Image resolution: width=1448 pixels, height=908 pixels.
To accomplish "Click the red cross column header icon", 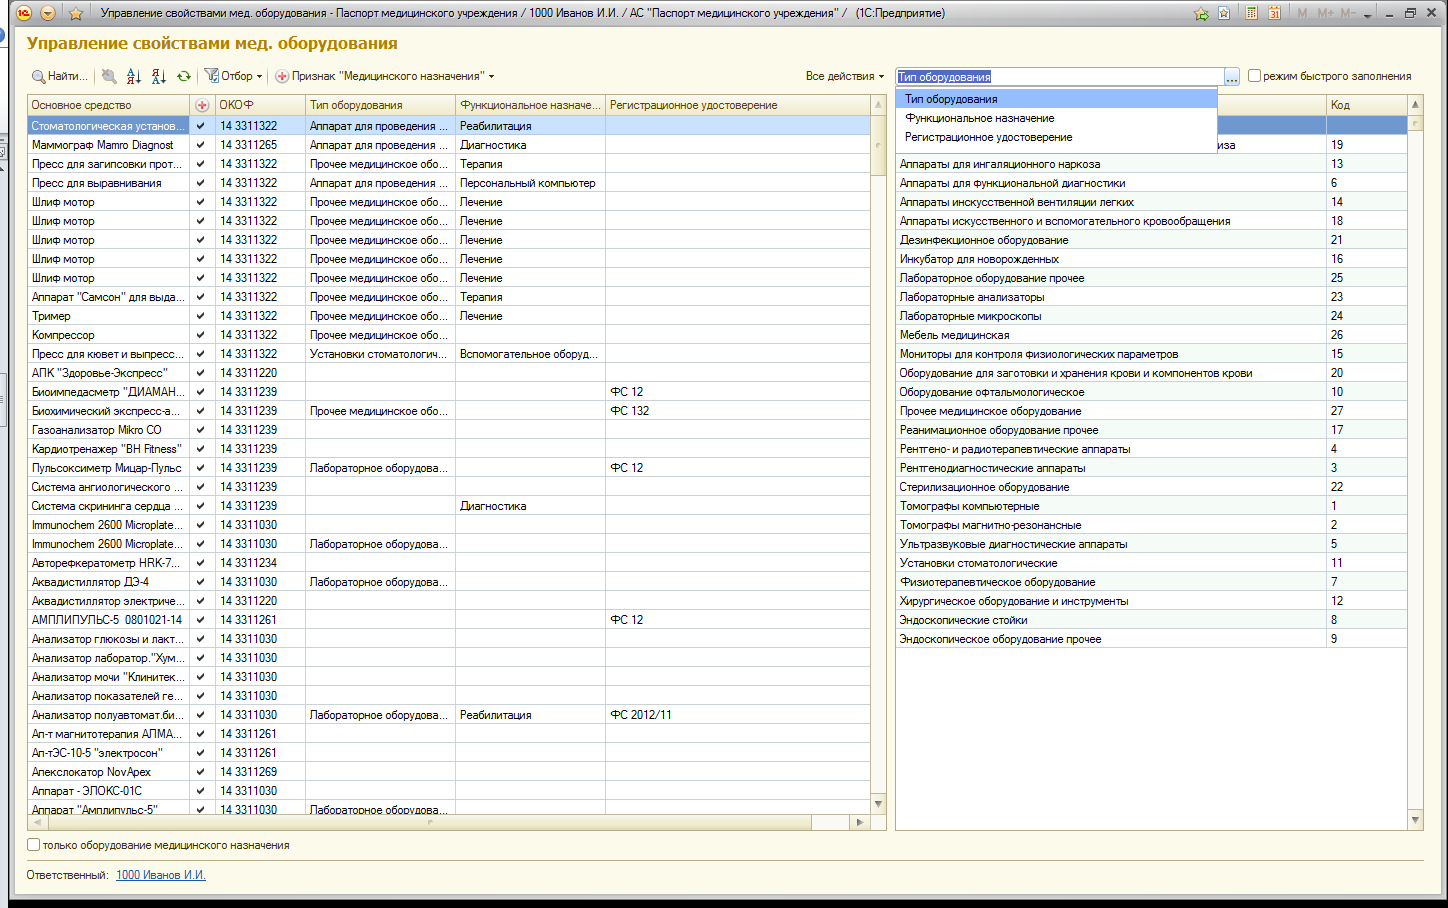I will pos(202,105).
